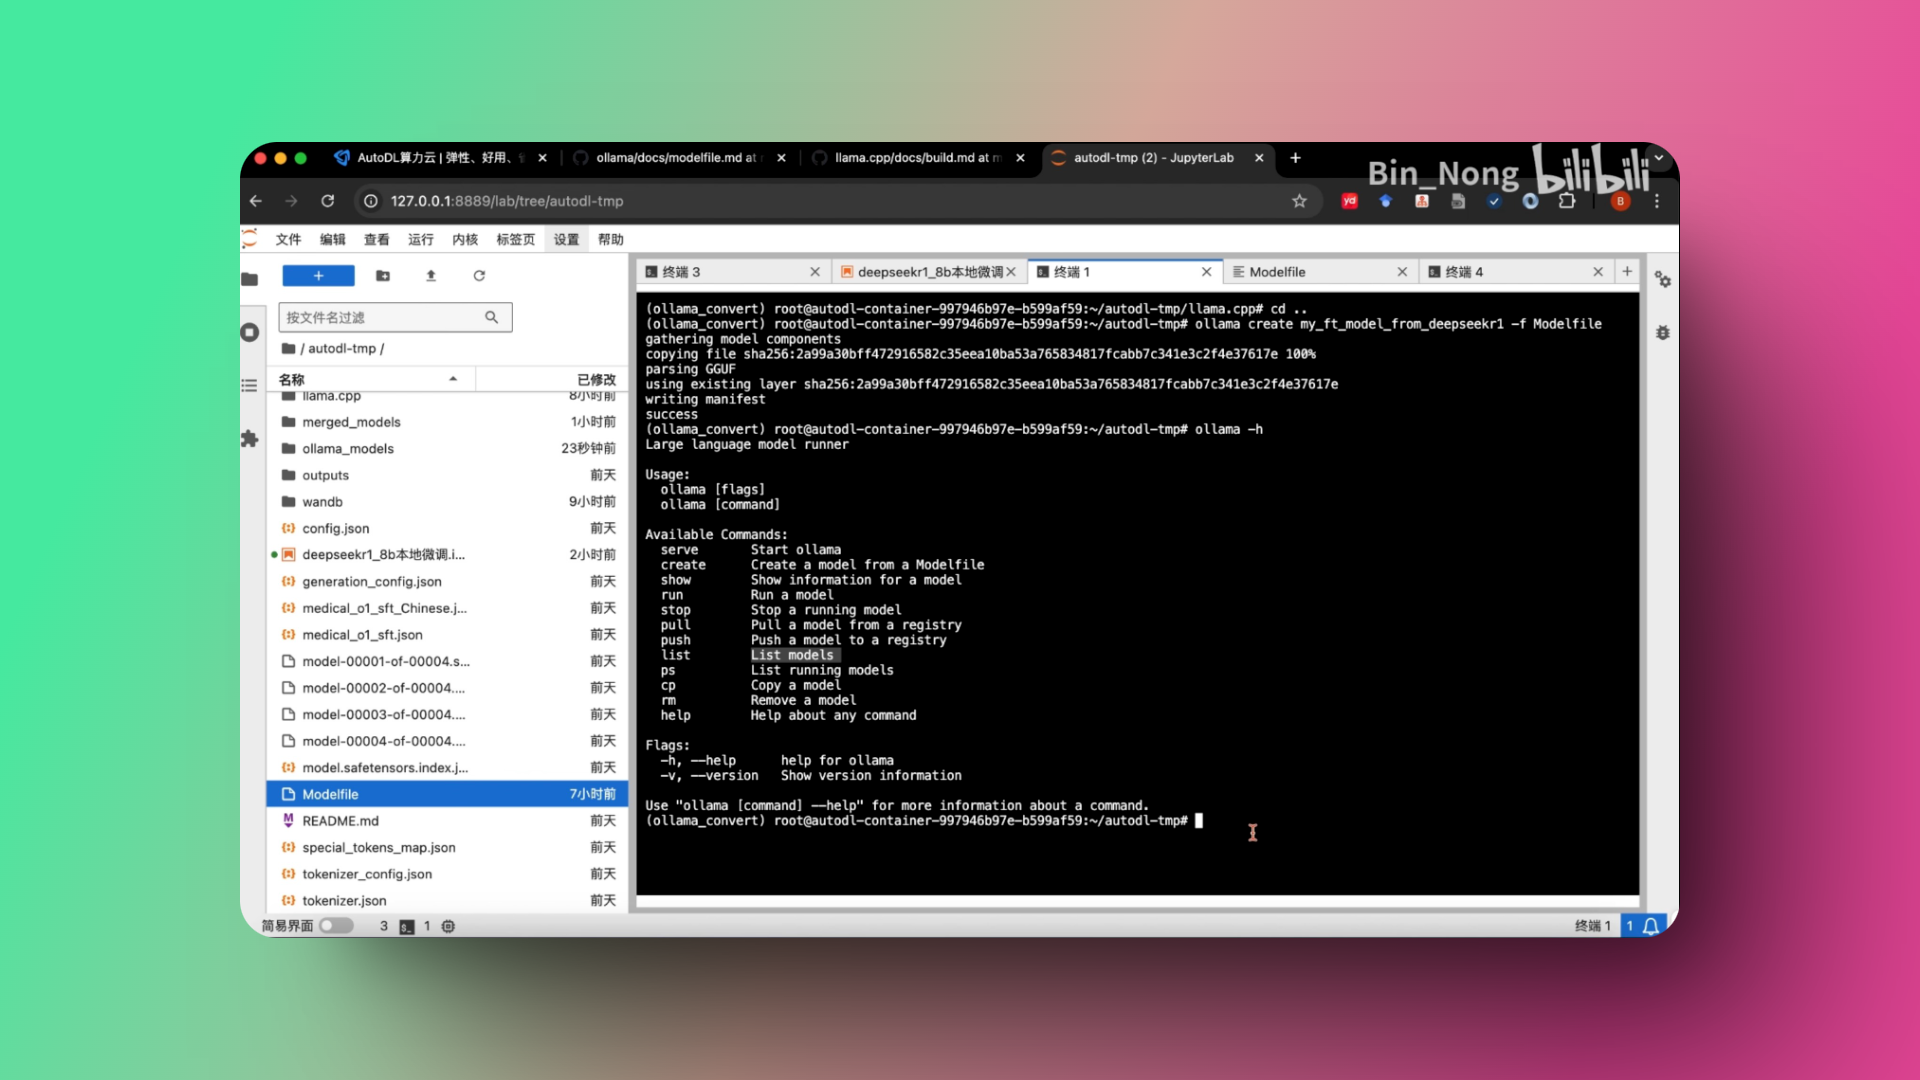Click the new launcher plus button
Viewport: 1920px width, 1080px height.
coord(318,276)
